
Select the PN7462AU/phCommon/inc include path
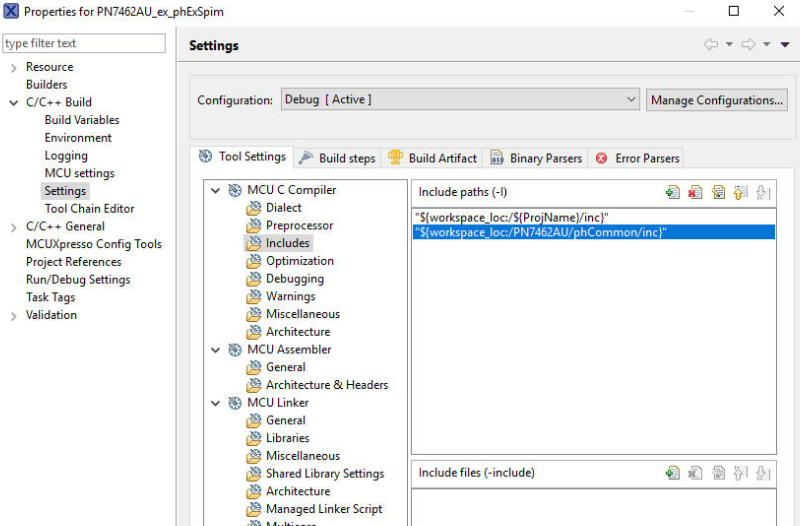[594, 233]
